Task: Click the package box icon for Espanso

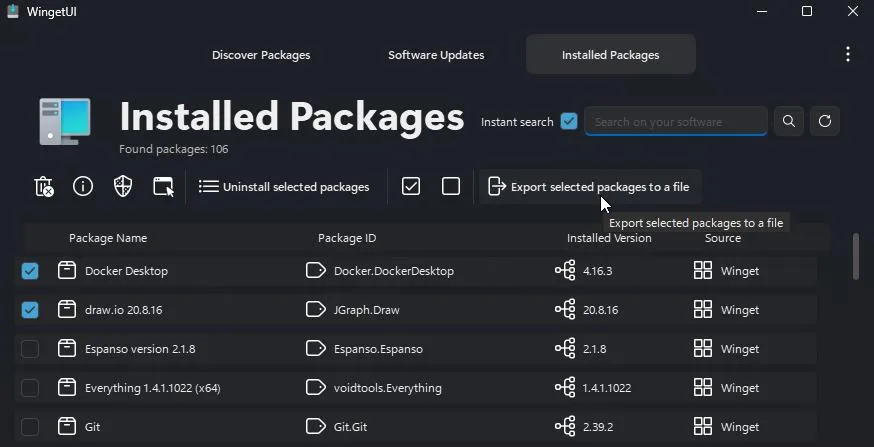Action: (x=67, y=349)
